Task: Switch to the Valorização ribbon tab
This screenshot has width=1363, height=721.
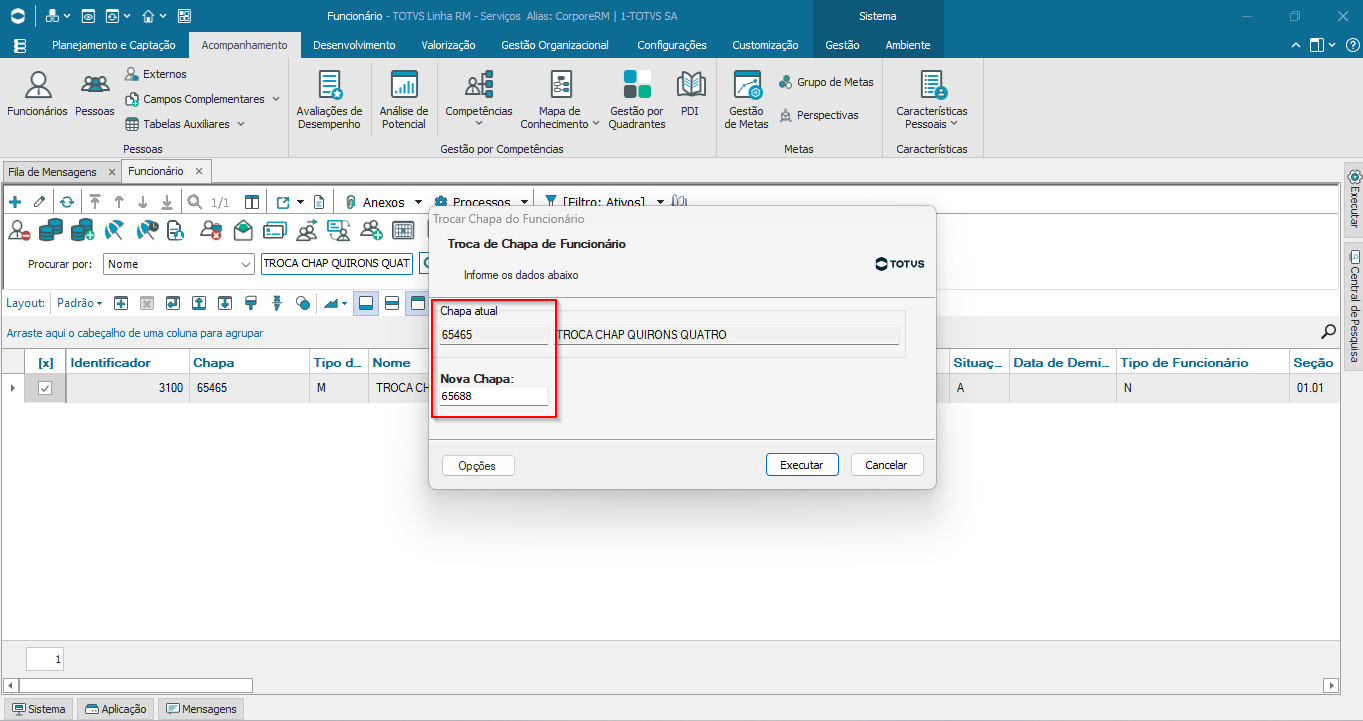Action: point(448,45)
